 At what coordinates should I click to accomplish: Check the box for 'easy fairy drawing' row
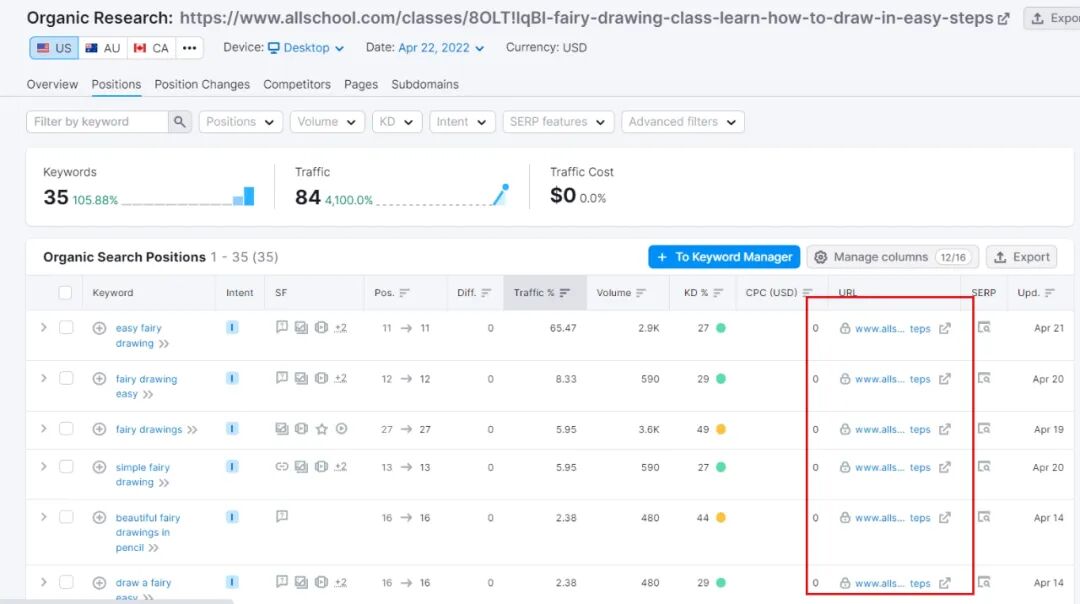coord(66,328)
